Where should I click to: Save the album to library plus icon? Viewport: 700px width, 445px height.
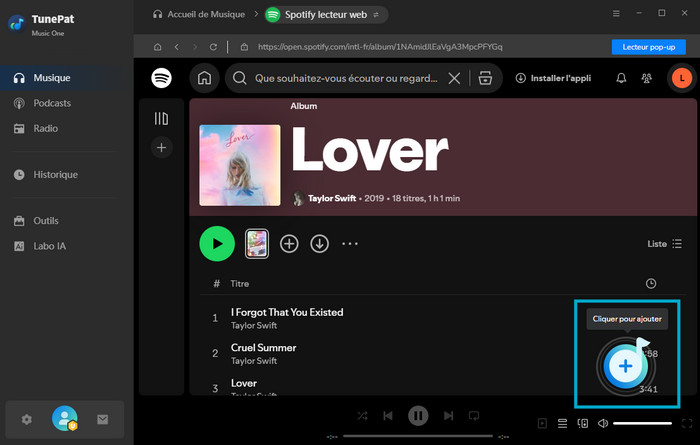[289, 244]
